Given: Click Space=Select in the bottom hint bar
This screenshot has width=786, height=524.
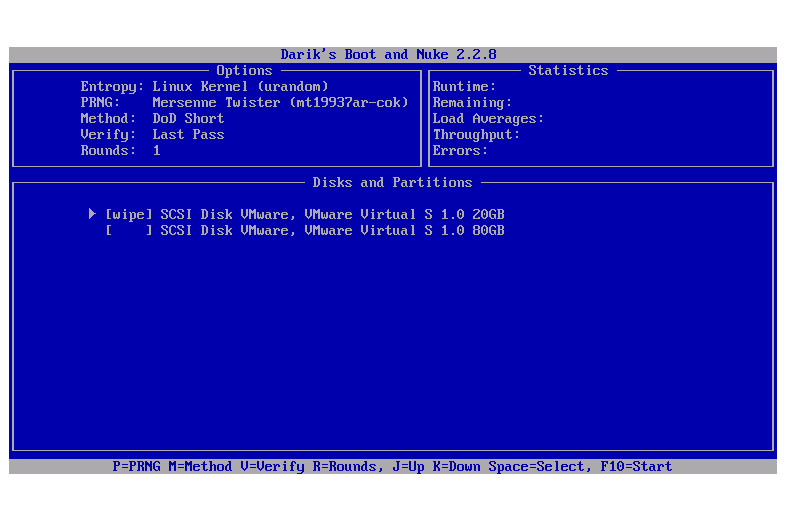Looking at the screenshot, I should pos(537,467).
